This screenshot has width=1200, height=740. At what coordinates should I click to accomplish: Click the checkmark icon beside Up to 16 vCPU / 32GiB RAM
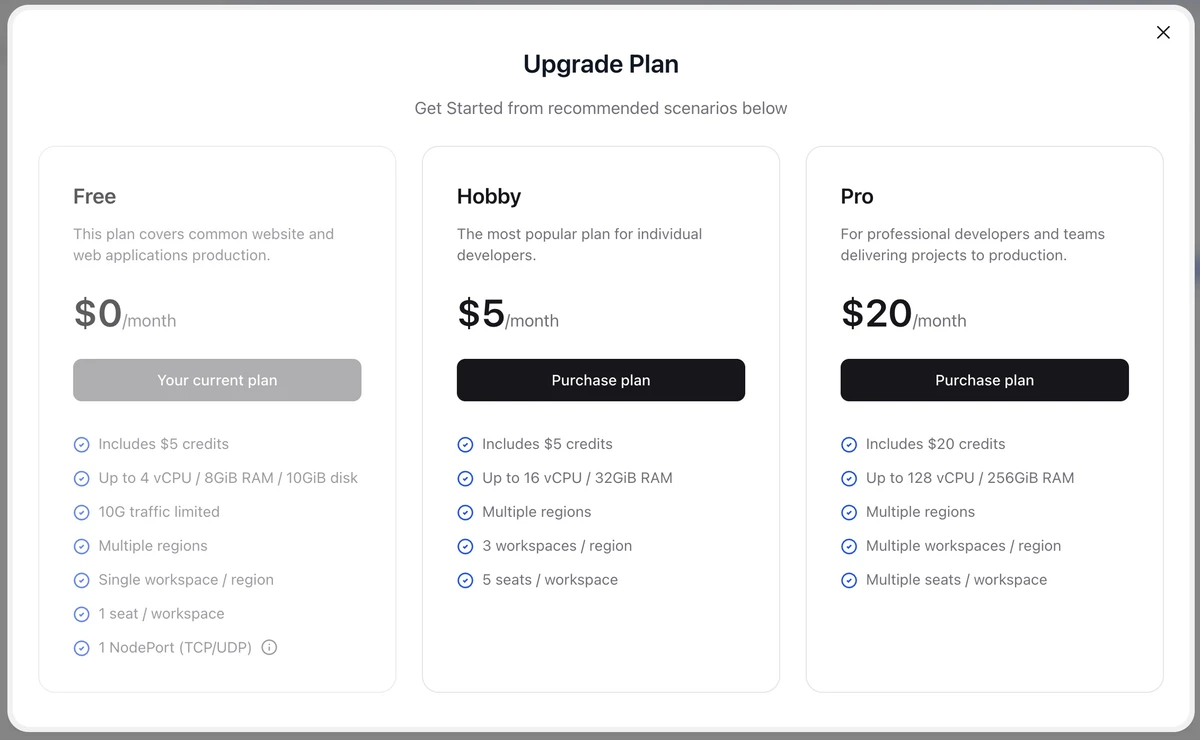[465, 478]
